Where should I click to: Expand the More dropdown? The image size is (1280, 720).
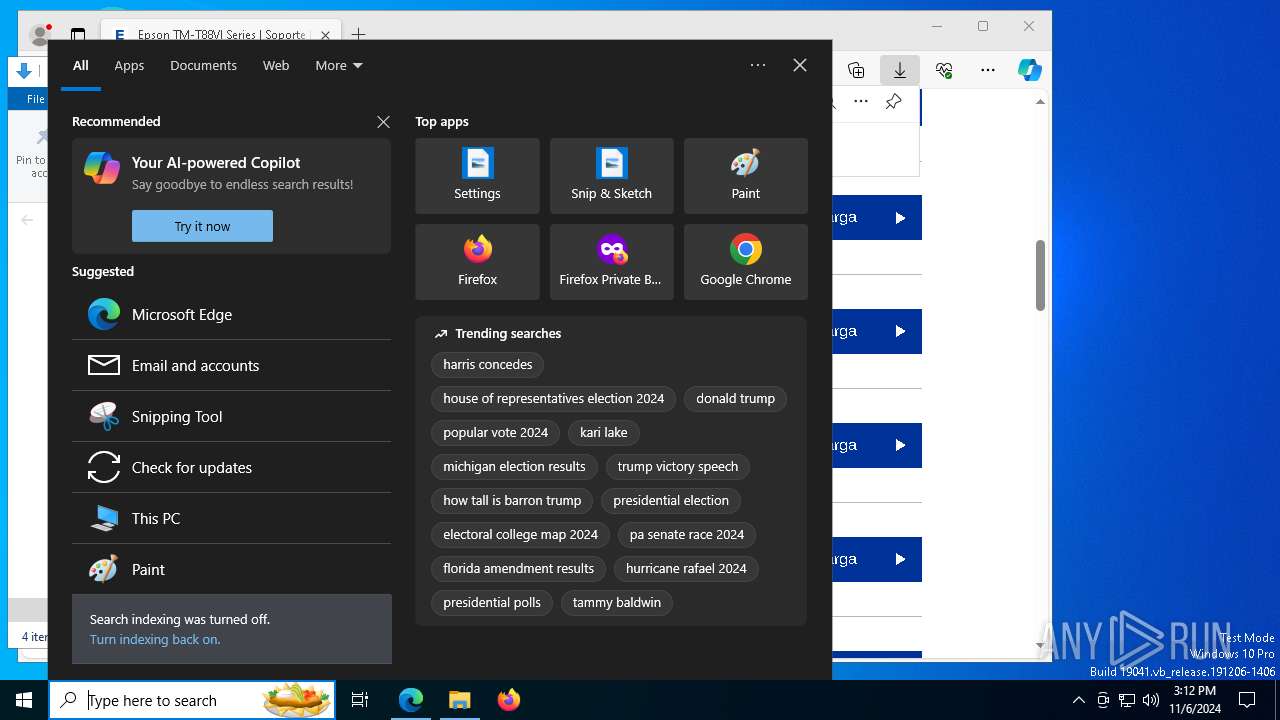pyautogui.click(x=339, y=65)
